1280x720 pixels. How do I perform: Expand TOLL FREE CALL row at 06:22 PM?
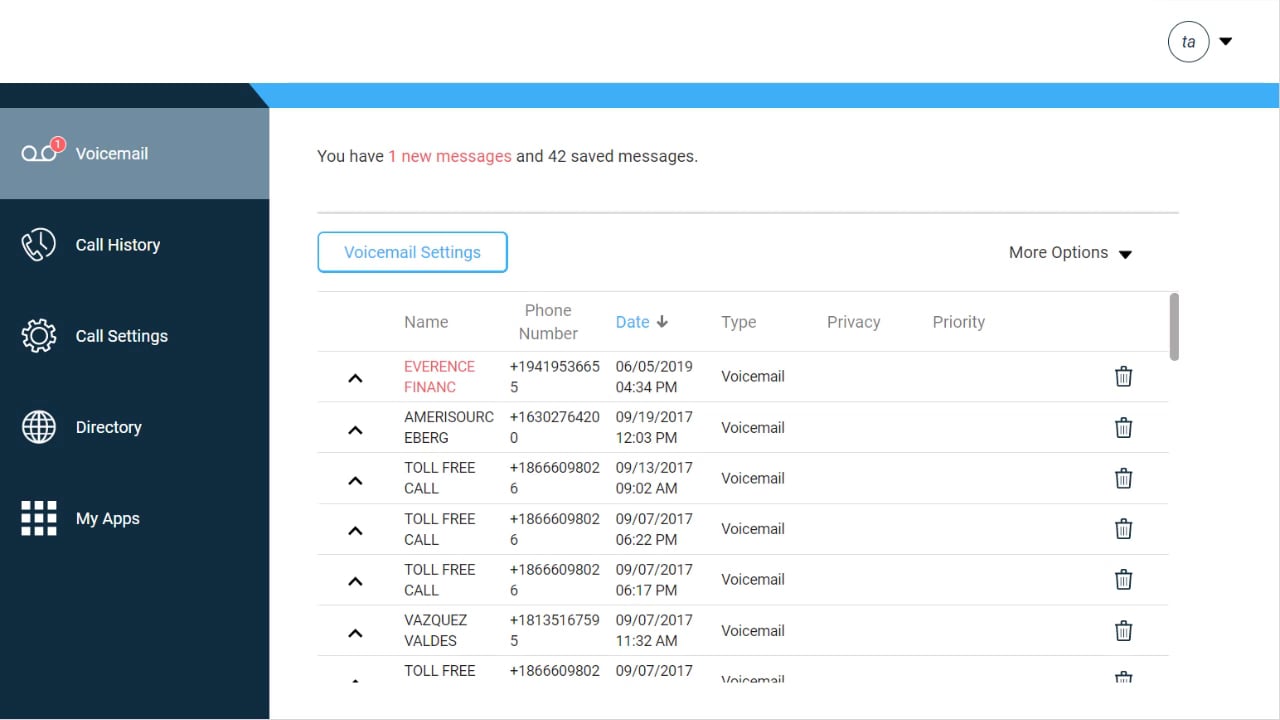pyautogui.click(x=355, y=530)
